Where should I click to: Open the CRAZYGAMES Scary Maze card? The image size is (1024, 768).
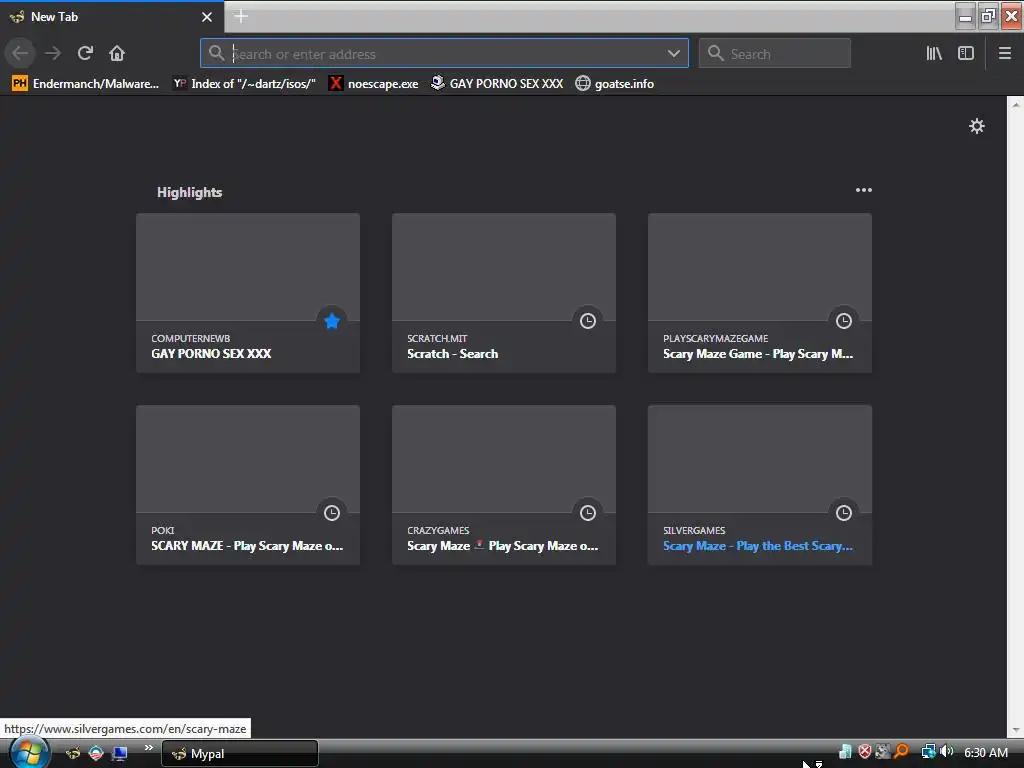click(504, 485)
